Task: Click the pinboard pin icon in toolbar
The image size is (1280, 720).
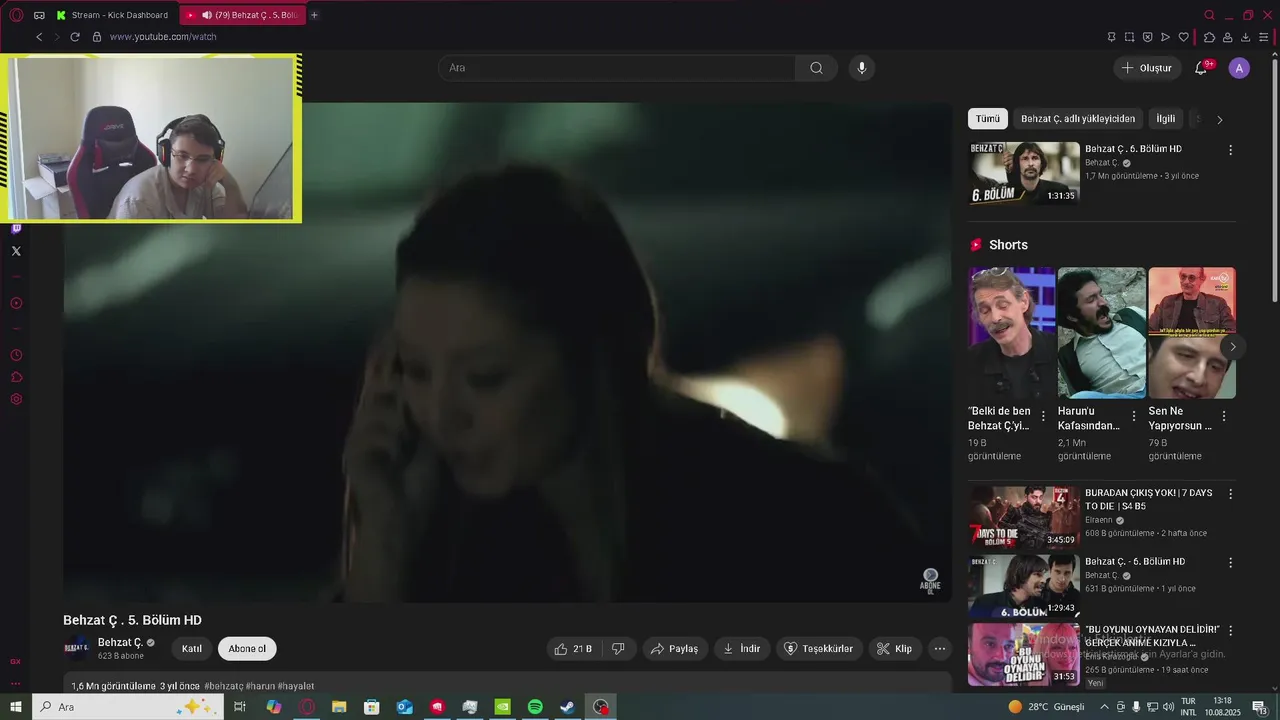Action: (x=1111, y=37)
